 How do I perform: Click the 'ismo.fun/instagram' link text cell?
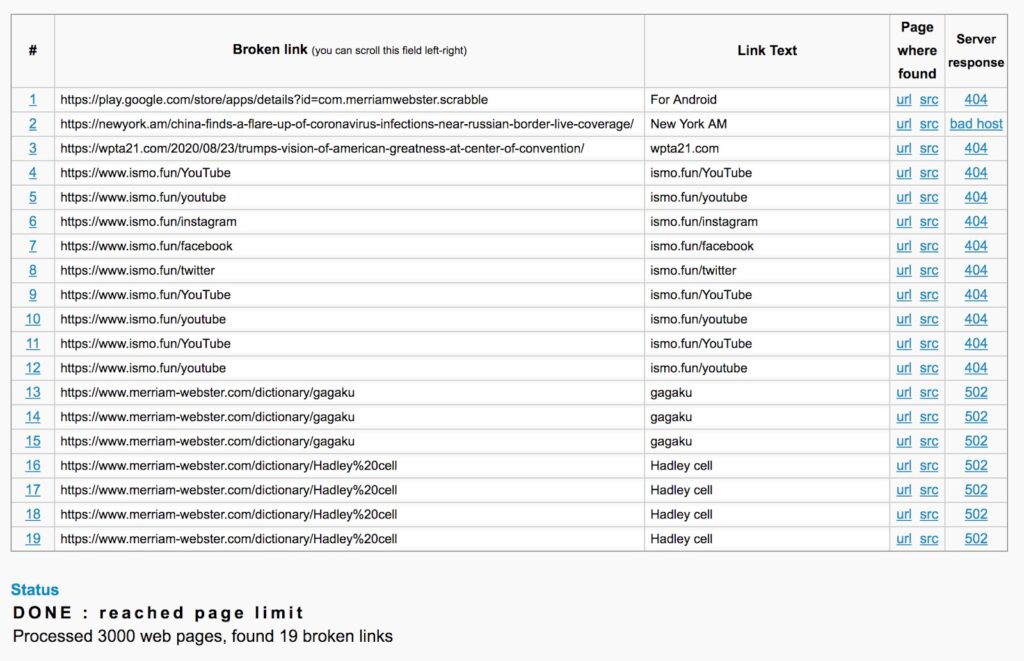point(767,221)
